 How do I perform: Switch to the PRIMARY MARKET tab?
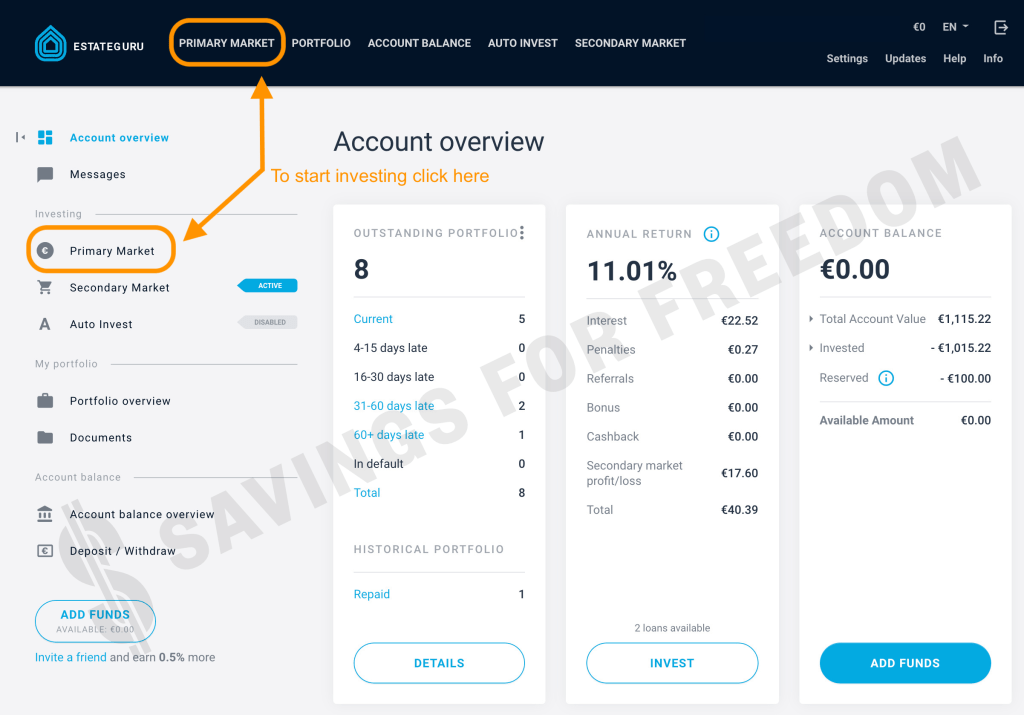click(x=227, y=43)
